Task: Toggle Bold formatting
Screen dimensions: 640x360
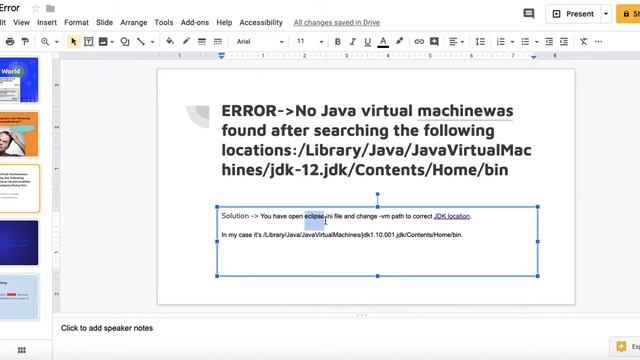Action: 338,42
